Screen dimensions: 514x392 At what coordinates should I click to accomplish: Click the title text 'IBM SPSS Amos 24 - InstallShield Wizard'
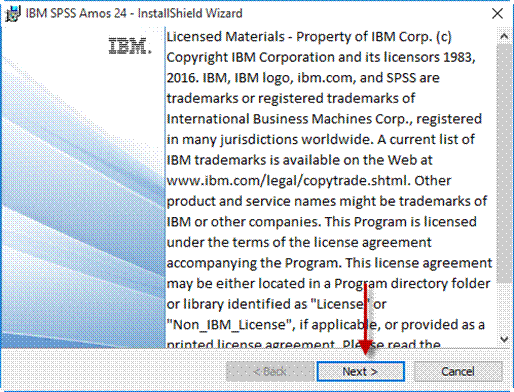click(x=134, y=13)
